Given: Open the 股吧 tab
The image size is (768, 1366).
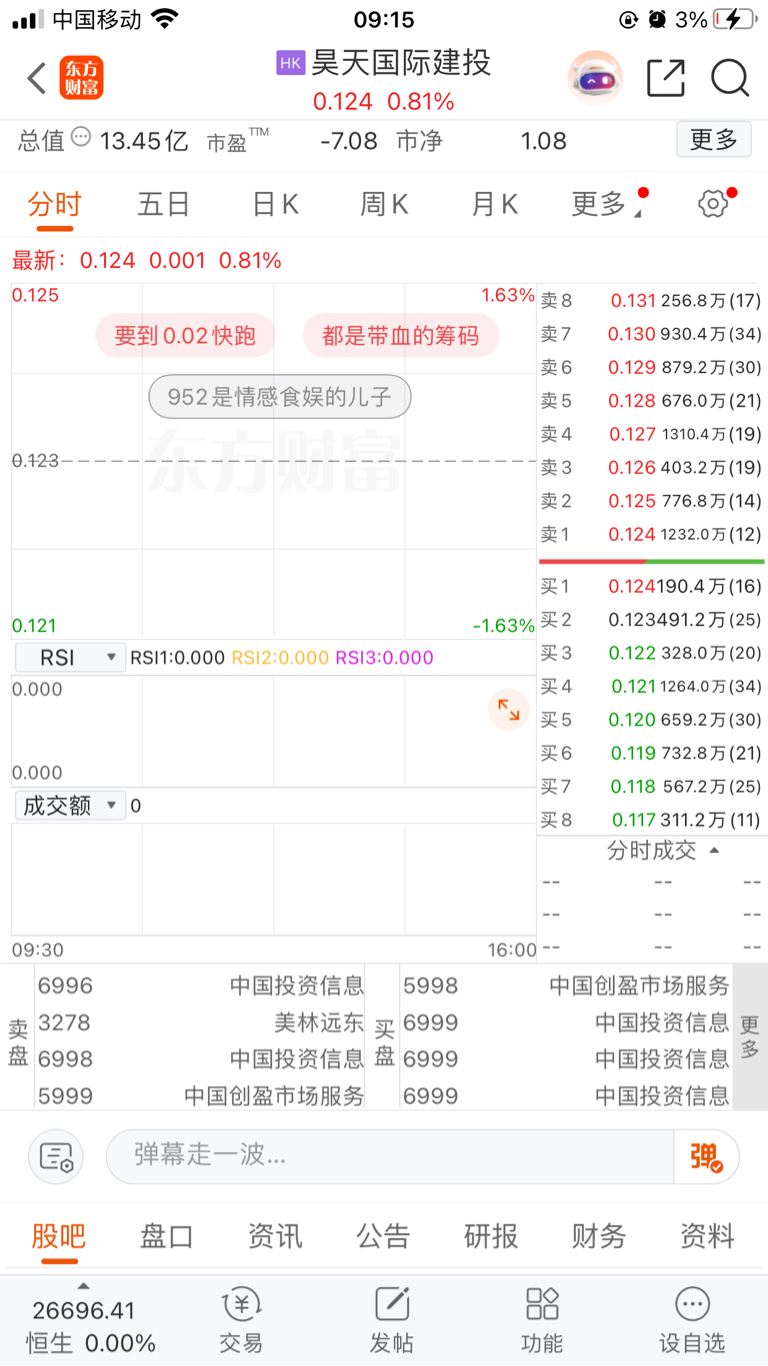Looking at the screenshot, I should tap(58, 1237).
